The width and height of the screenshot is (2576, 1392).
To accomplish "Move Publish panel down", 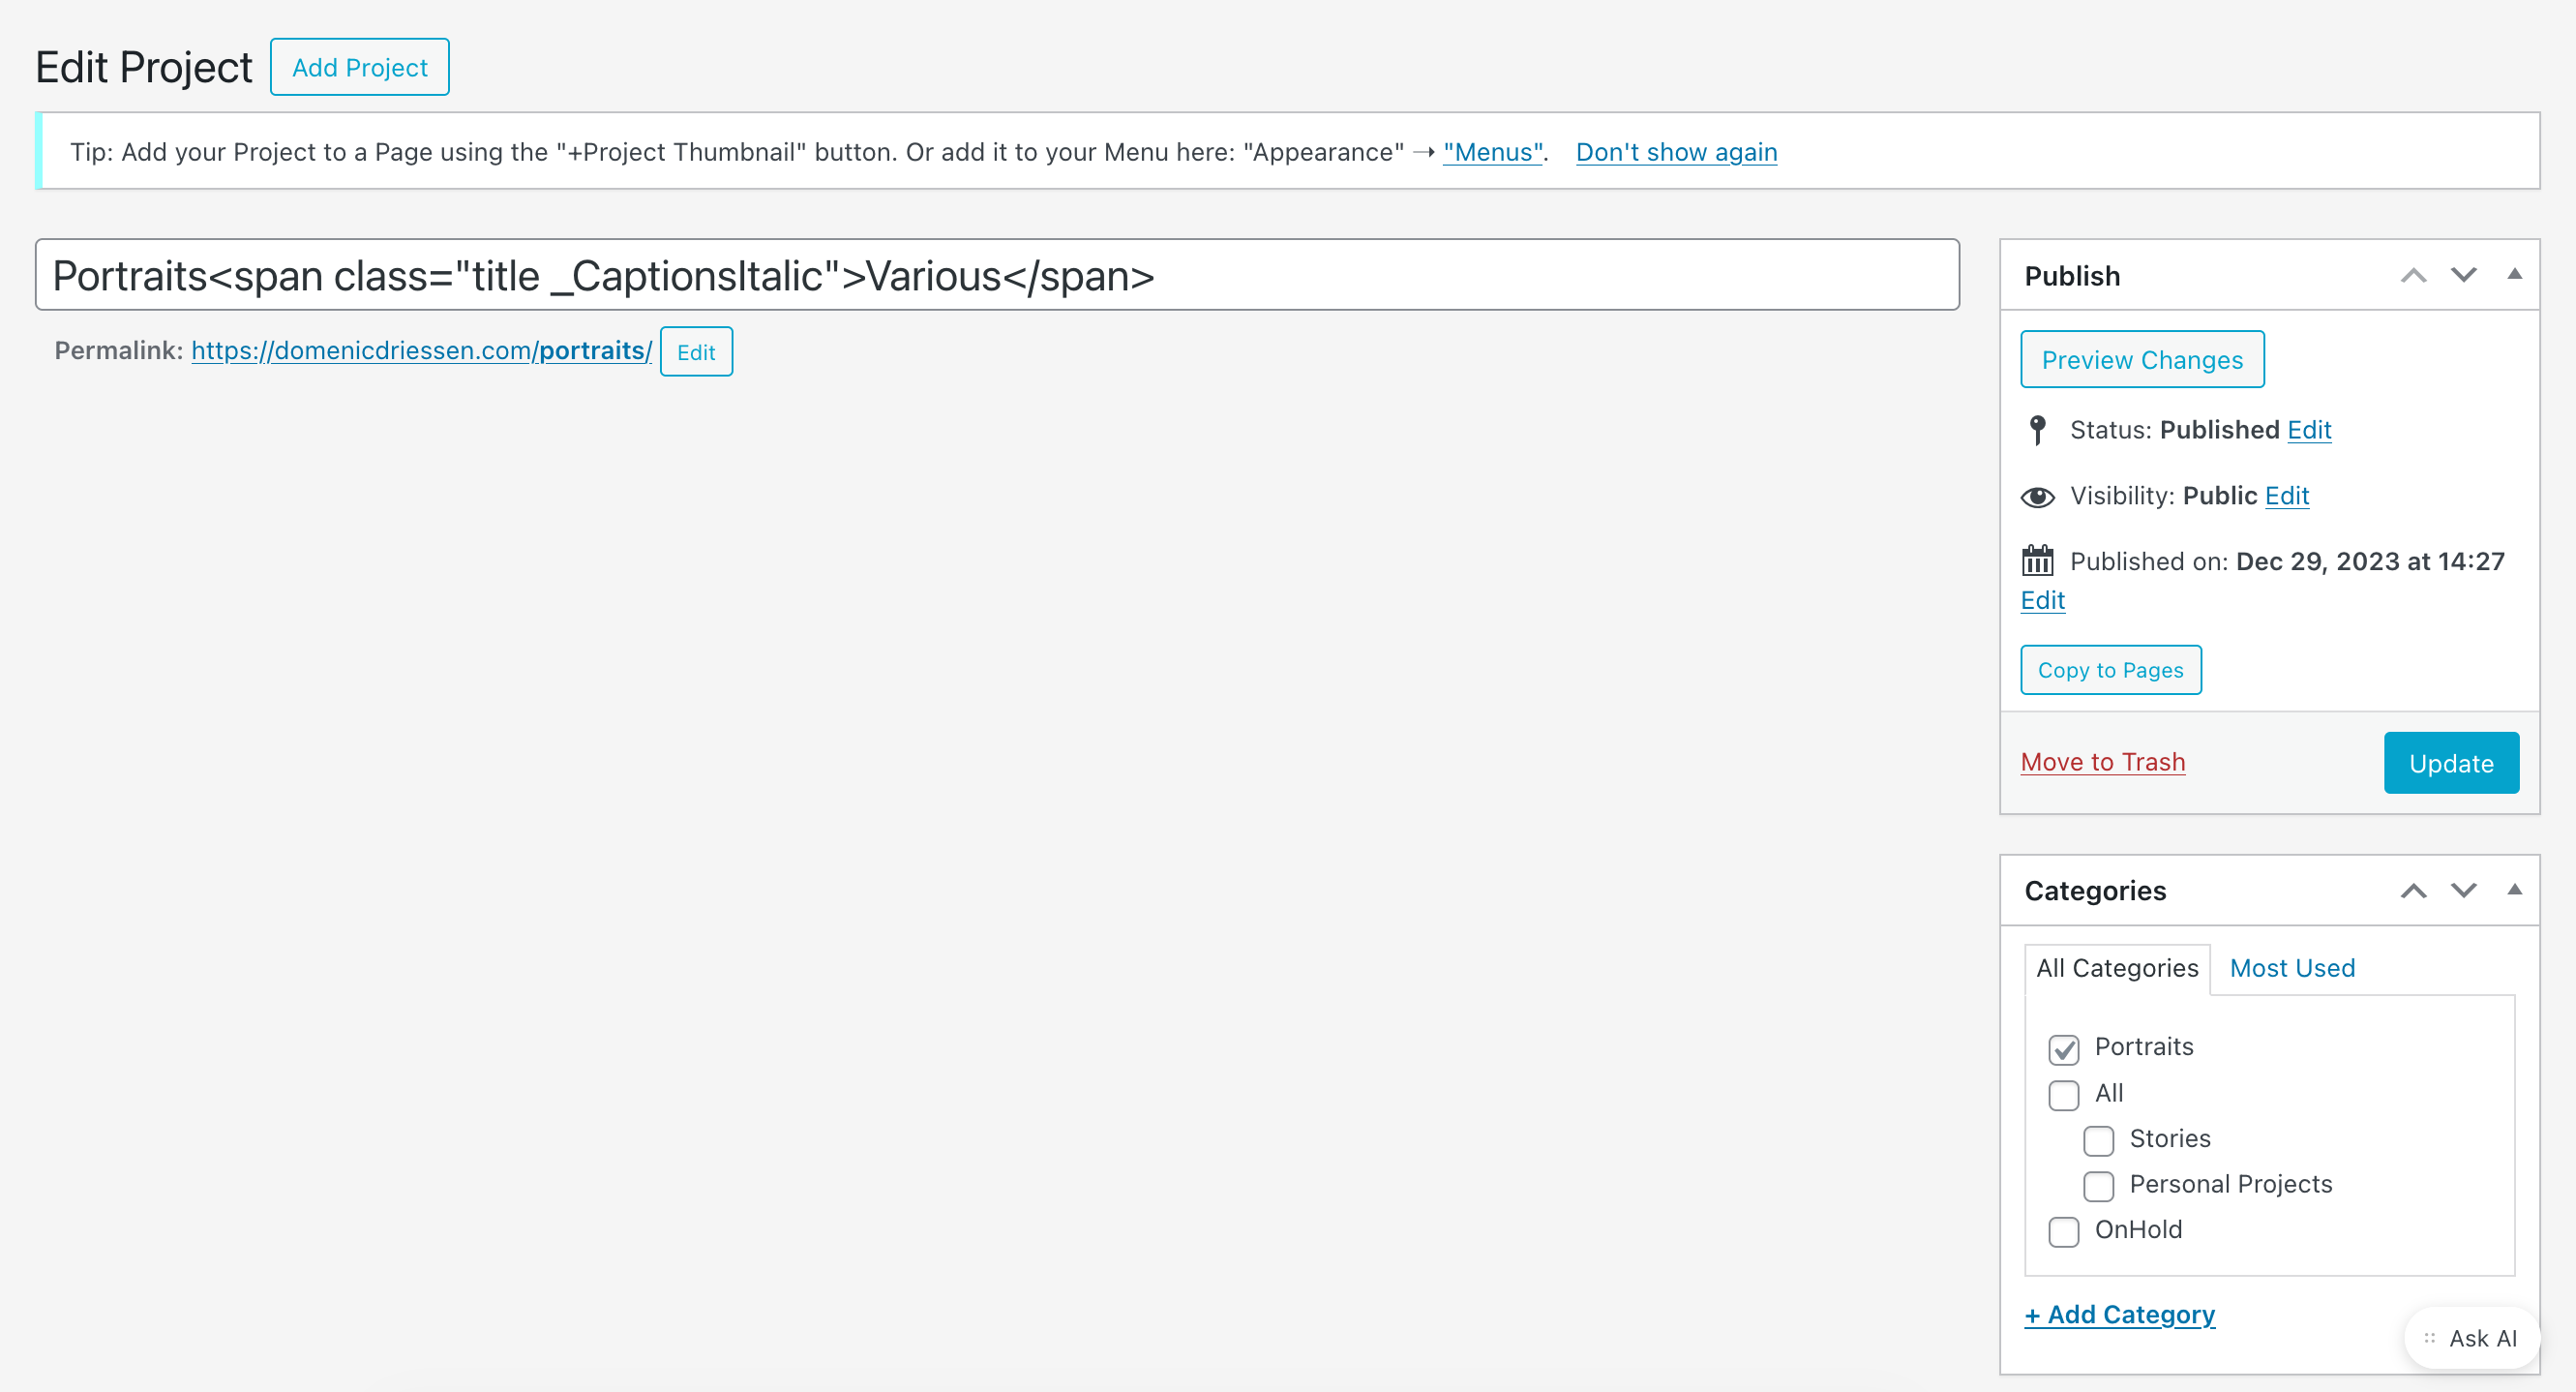I will 2463,276.
